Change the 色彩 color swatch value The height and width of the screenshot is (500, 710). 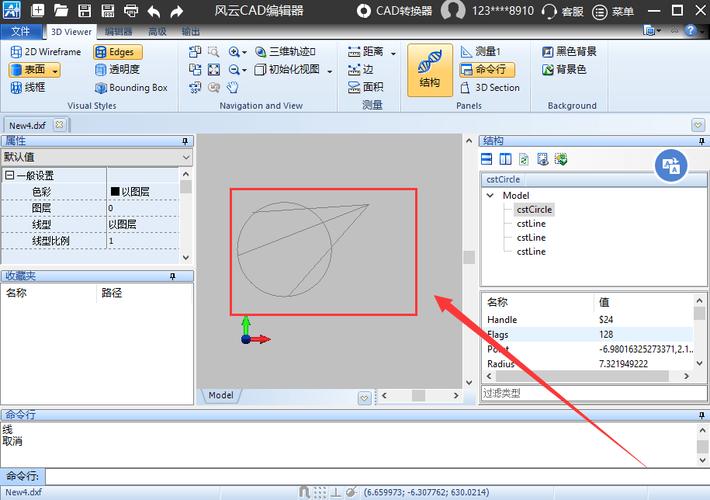click(x=115, y=191)
